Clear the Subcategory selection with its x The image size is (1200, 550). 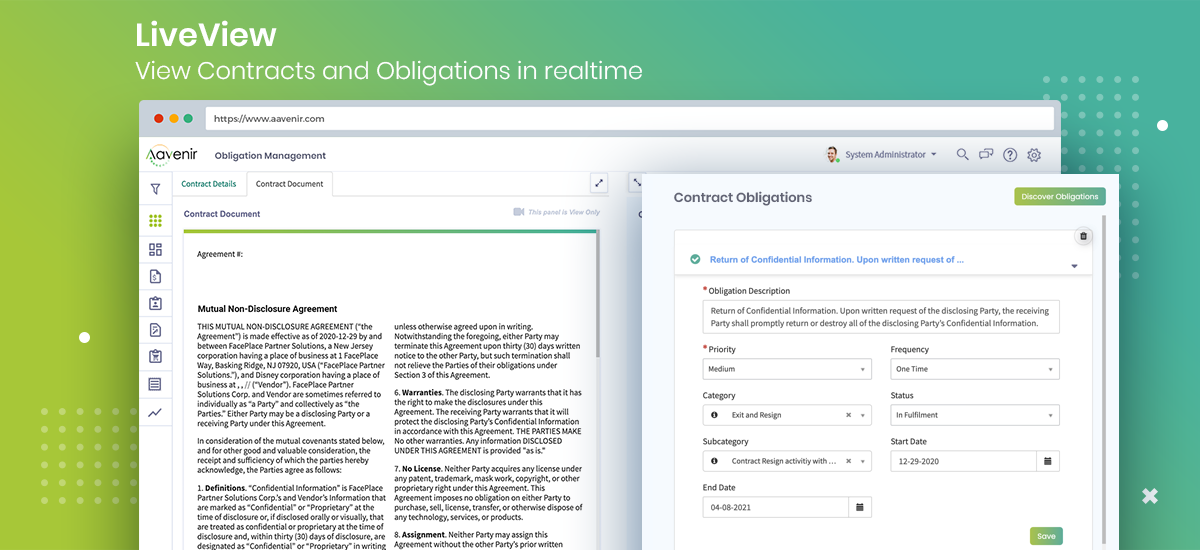point(849,461)
